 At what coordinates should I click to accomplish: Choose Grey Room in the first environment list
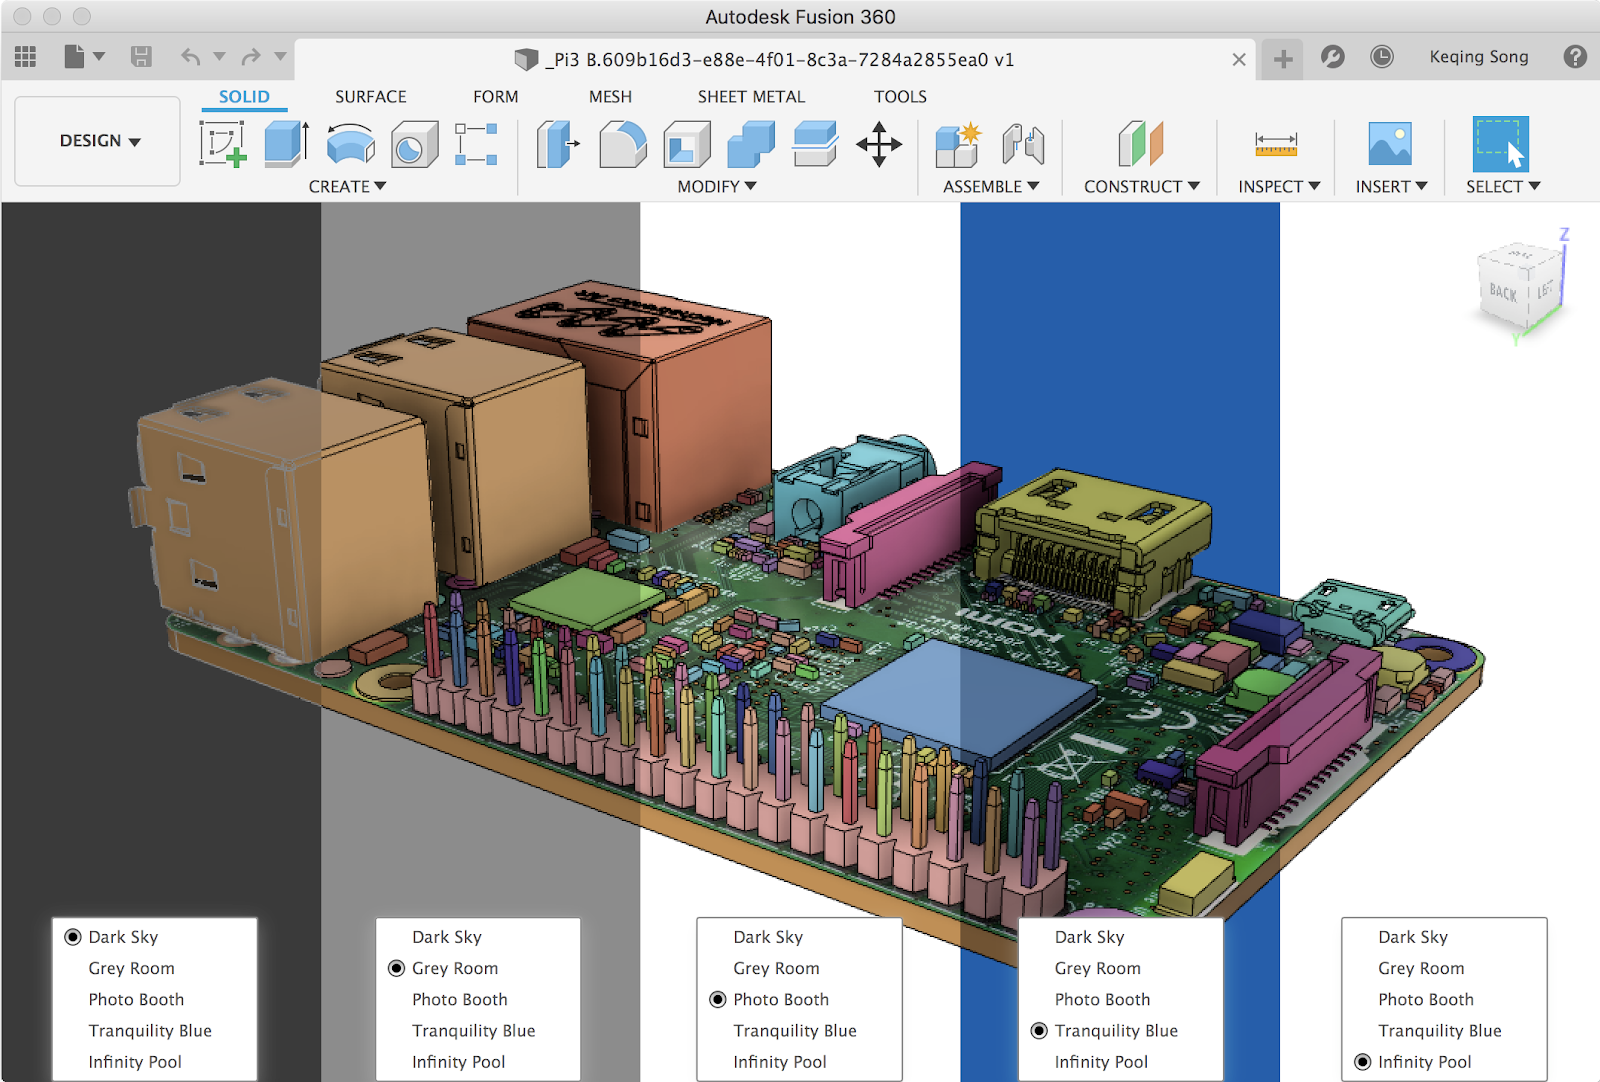131,968
